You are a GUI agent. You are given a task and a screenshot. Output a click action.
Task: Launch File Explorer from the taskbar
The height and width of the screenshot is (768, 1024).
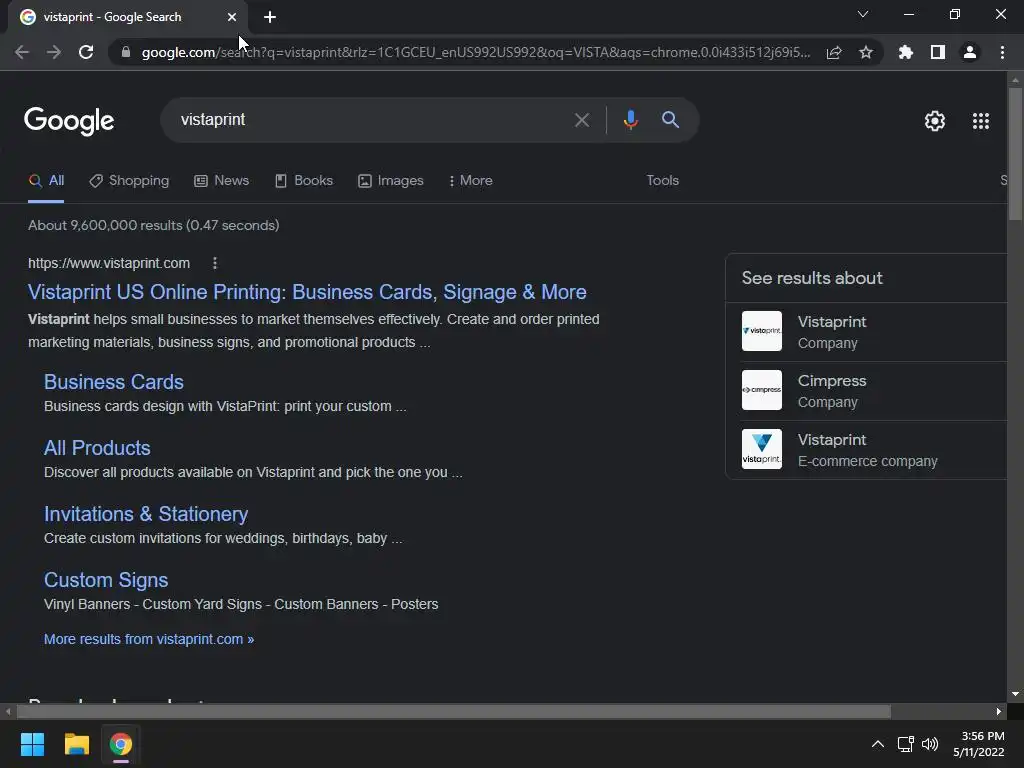point(76,744)
